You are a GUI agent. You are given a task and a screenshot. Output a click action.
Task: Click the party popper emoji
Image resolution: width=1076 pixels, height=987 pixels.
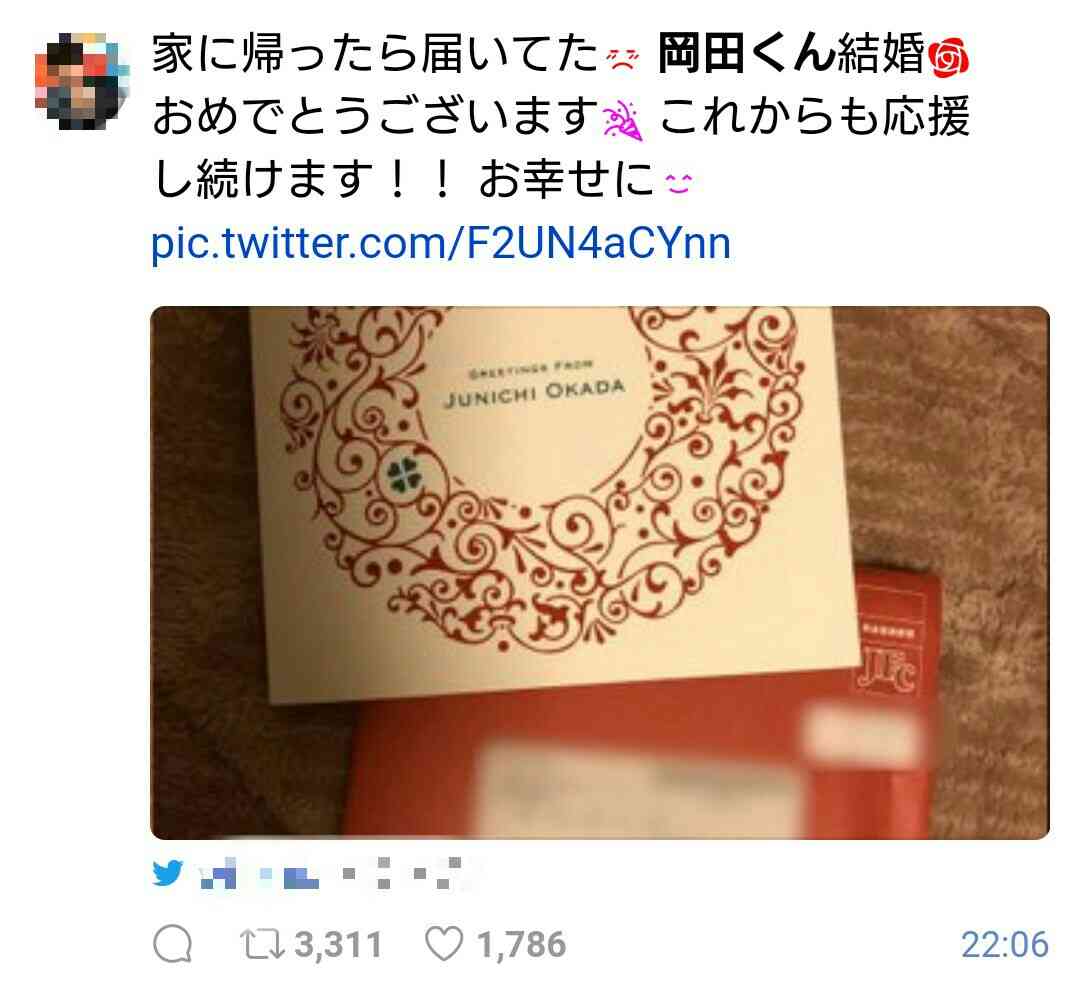pyautogui.click(x=622, y=119)
